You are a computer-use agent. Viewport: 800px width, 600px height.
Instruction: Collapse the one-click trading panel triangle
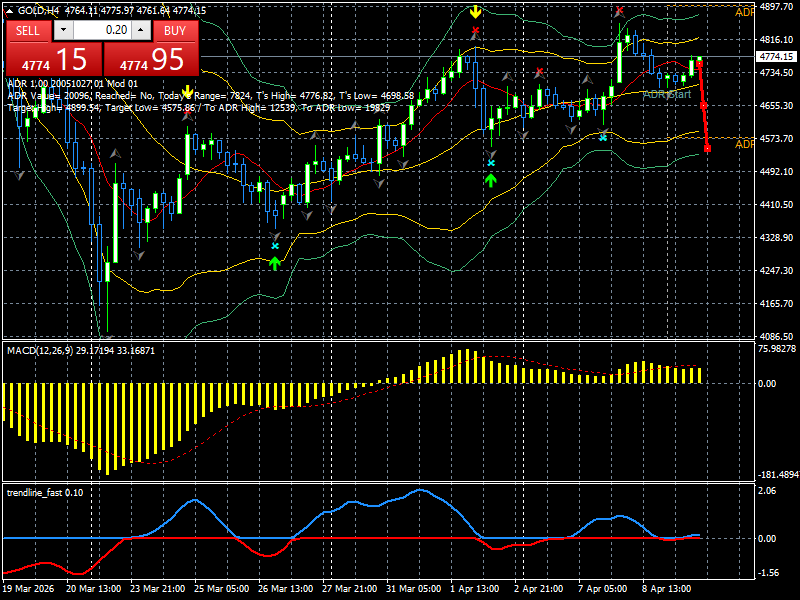click(11, 11)
